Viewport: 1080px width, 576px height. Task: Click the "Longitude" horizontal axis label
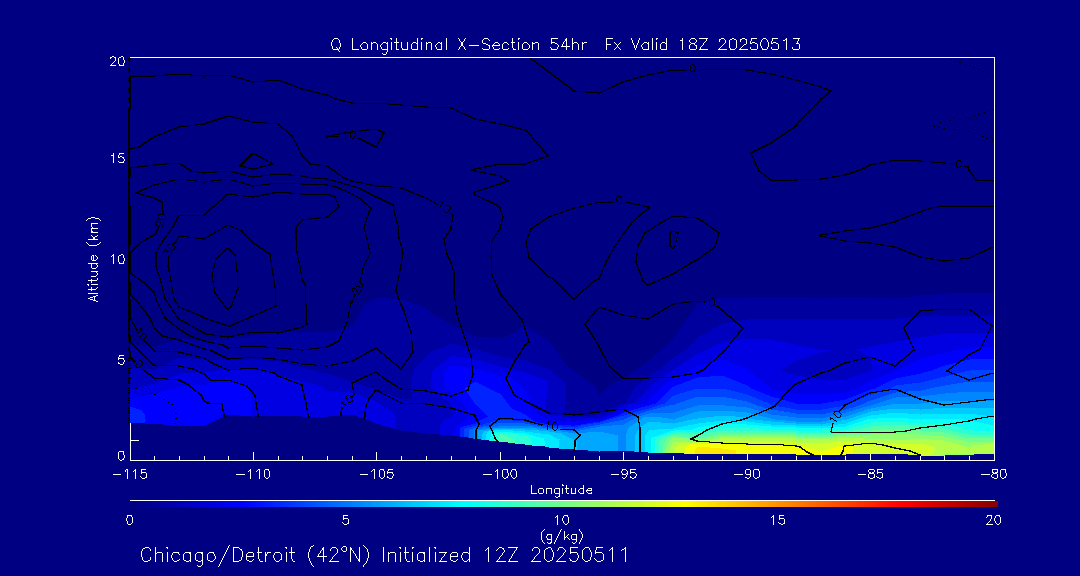pyautogui.click(x=561, y=491)
